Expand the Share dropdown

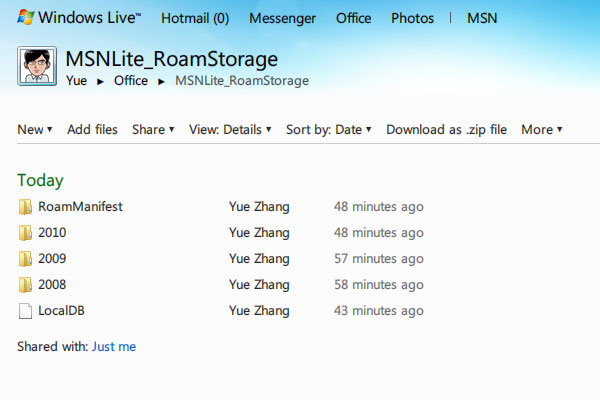tap(153, 129)
